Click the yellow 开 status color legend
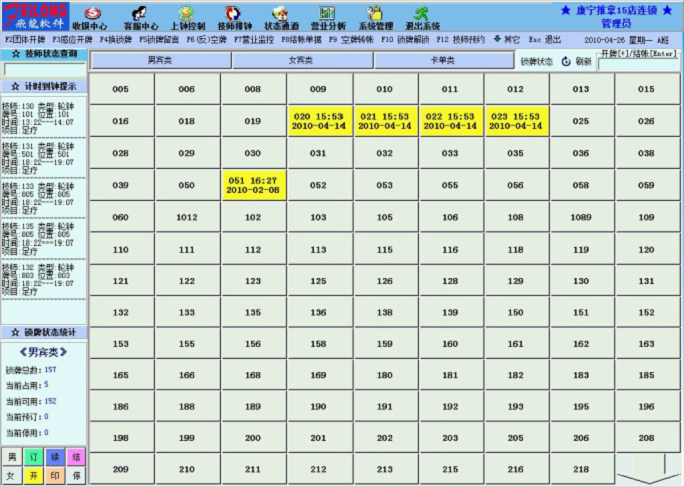 (33, 476)
